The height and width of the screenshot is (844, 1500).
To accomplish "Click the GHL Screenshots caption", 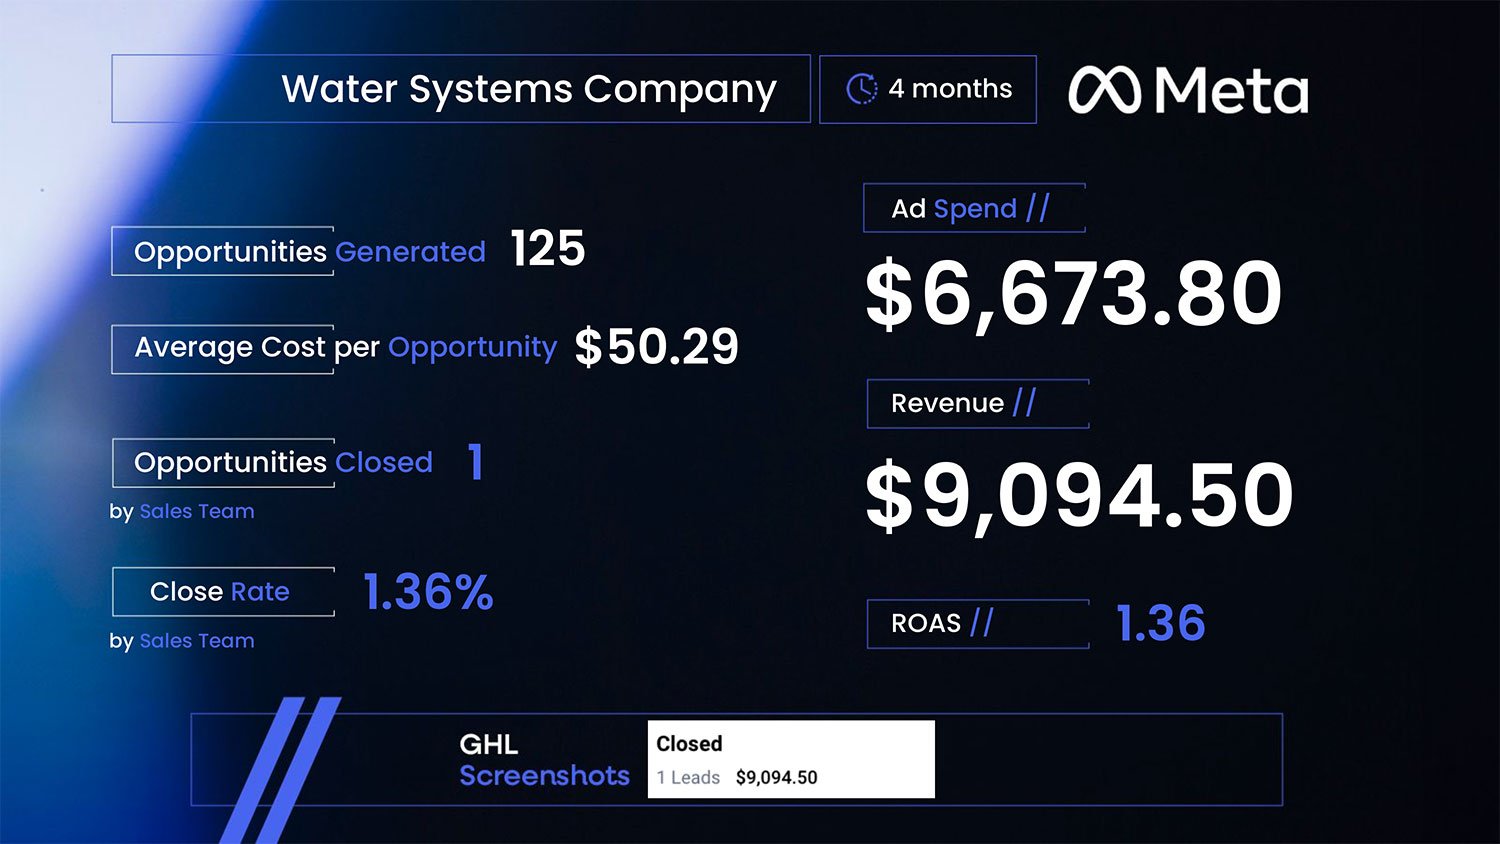I will click(544, 760).
